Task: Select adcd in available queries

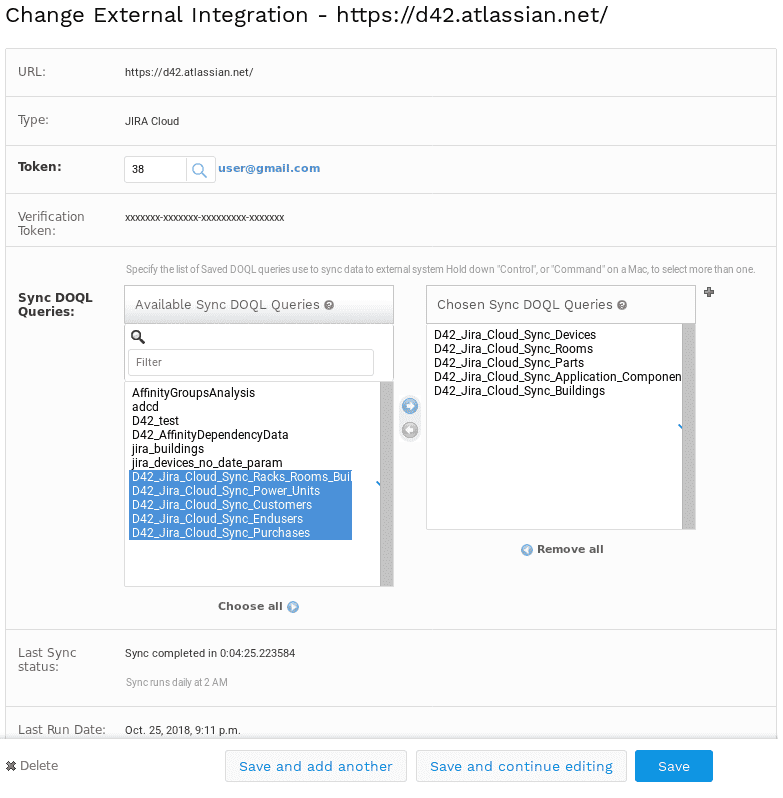Action: [146, 408]
